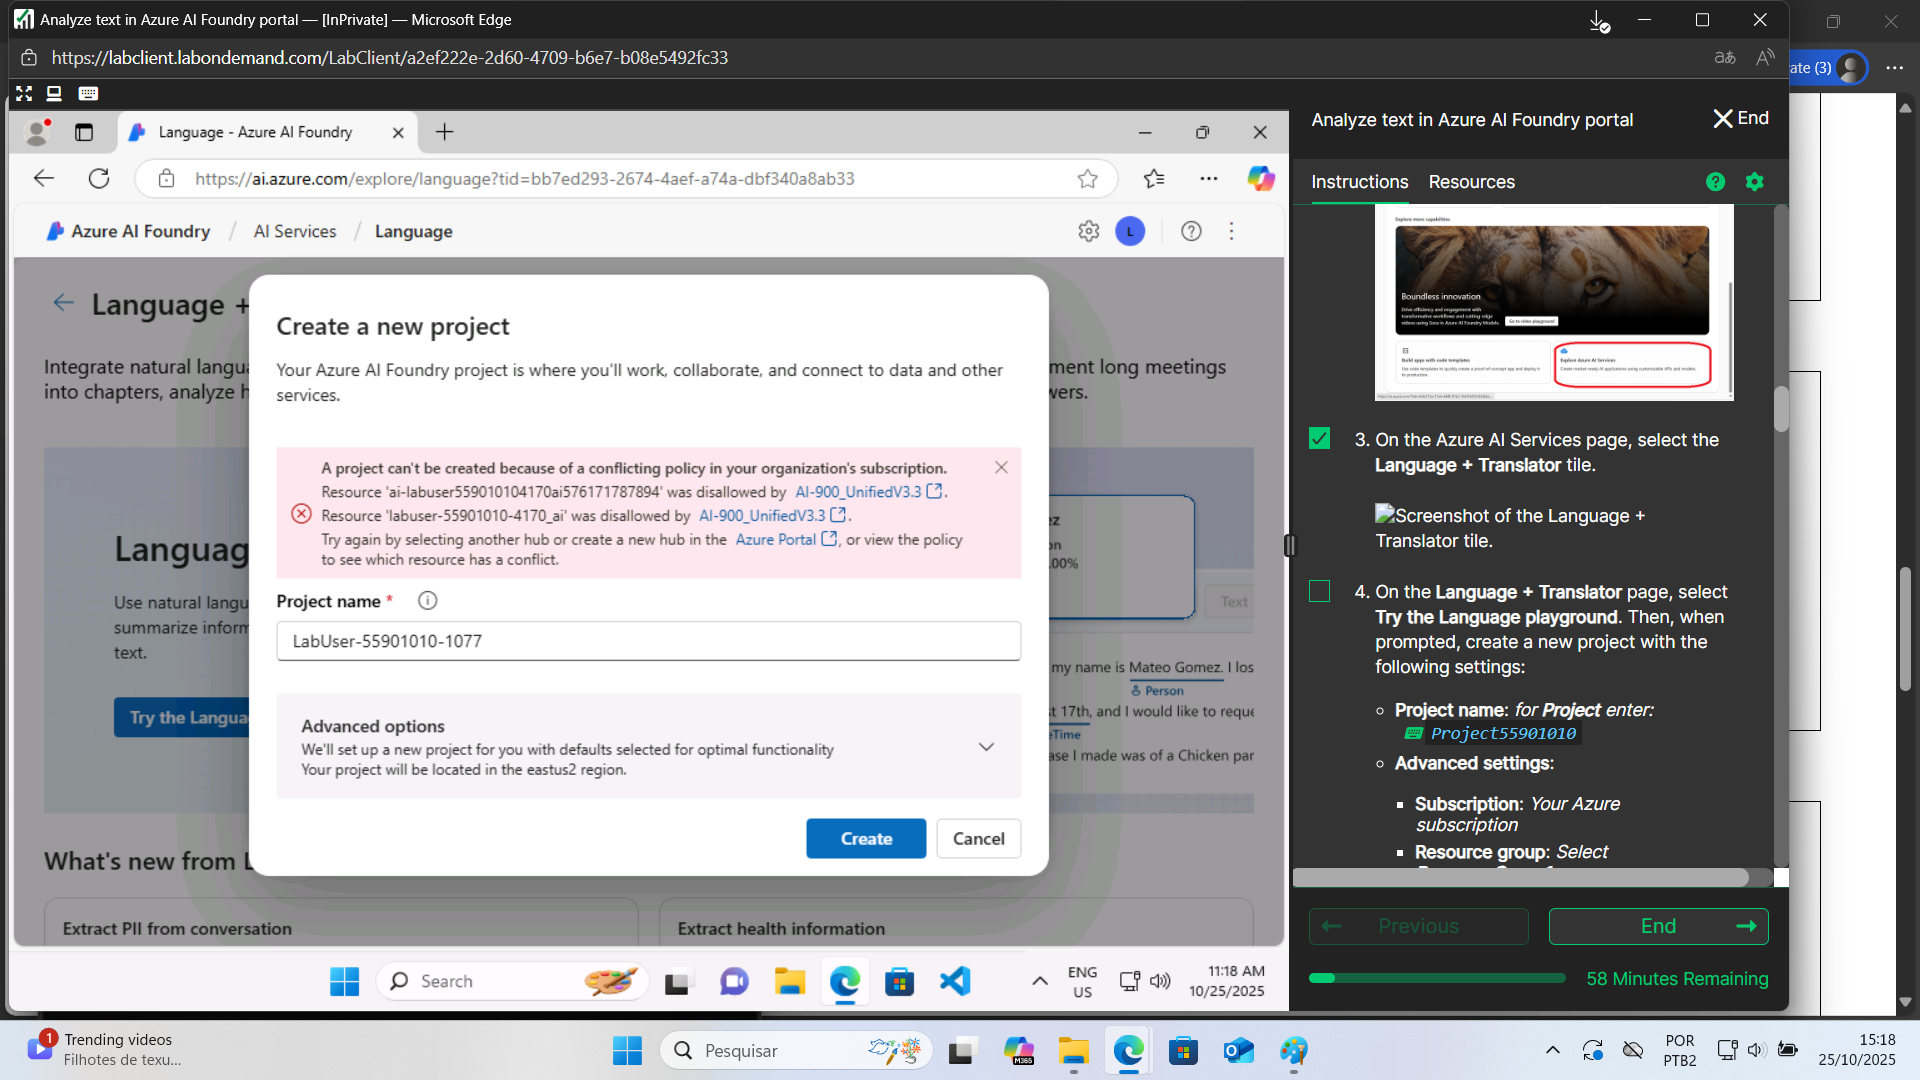The image size is (1920, 1080).
Task: Open Azure AI Foundry settings gear
Action: coord(1089,231)
